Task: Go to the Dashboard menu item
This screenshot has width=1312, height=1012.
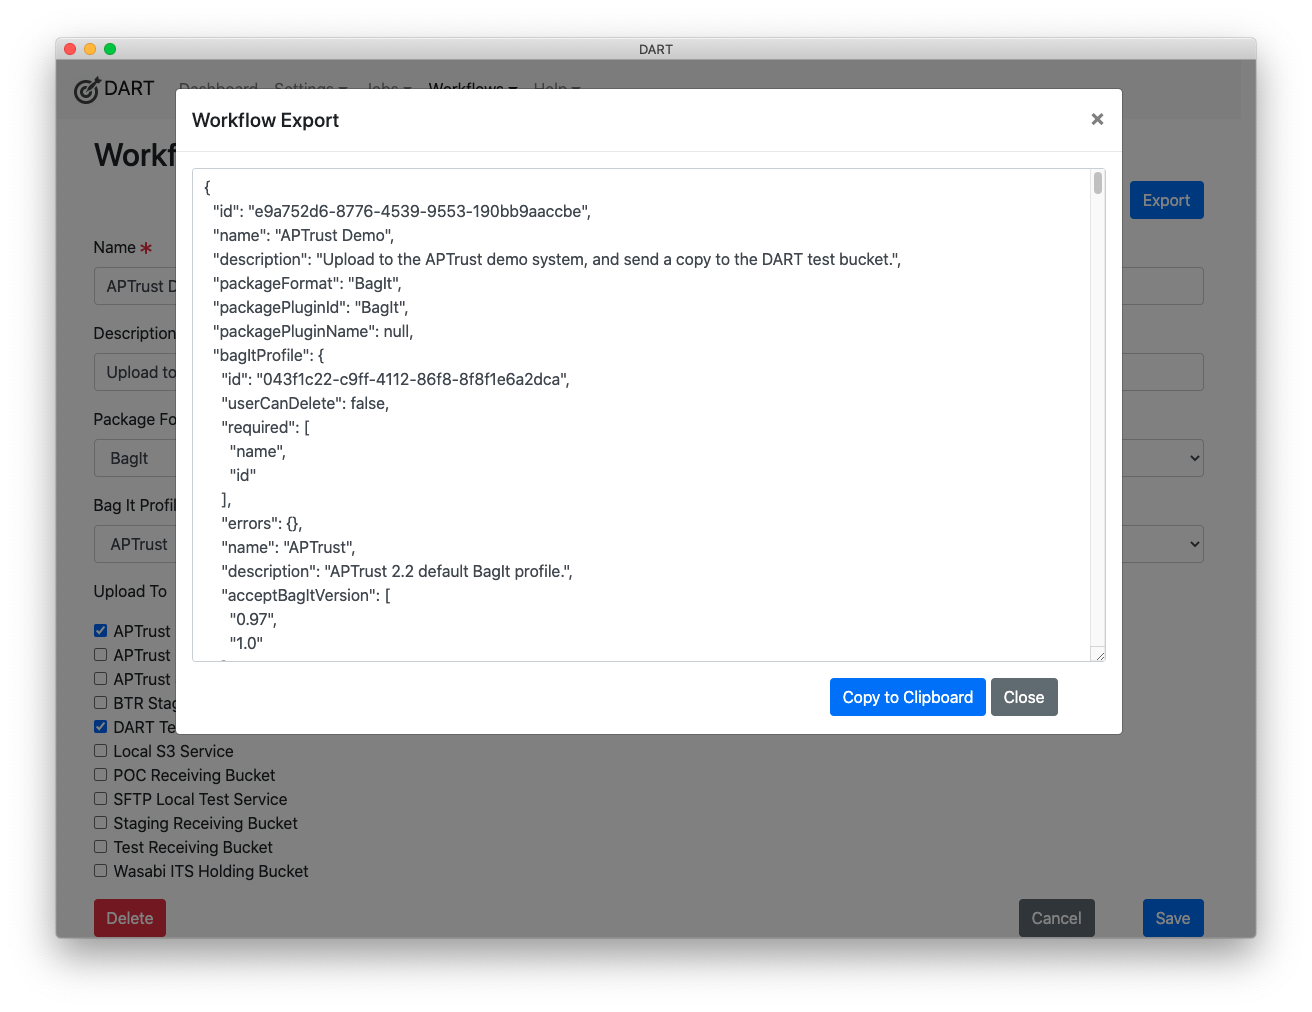Action: [218, 89]
